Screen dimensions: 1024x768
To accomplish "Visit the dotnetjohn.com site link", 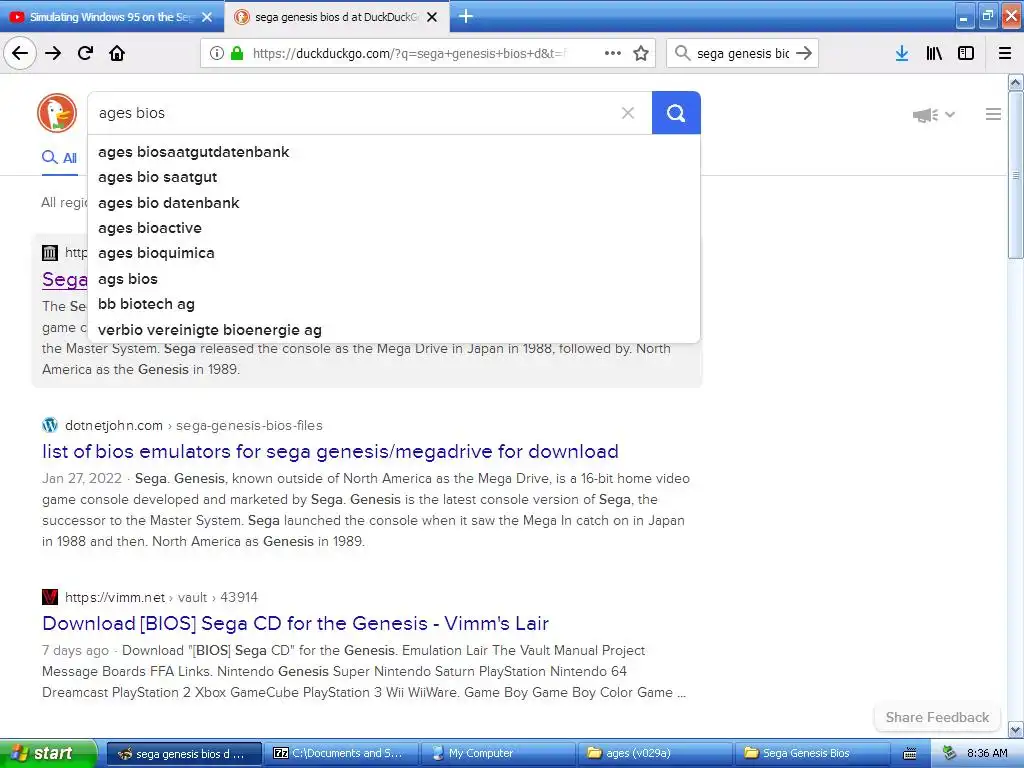I will pos(194,425).
